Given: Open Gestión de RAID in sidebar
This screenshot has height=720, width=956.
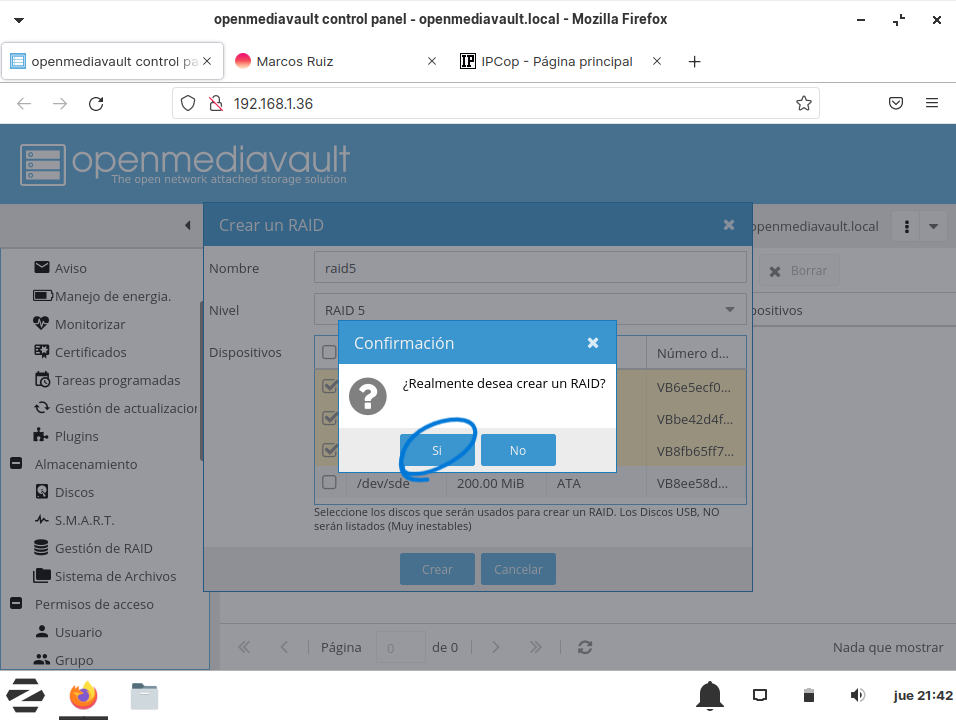Looking at the screenshot, I should point(103,548).
